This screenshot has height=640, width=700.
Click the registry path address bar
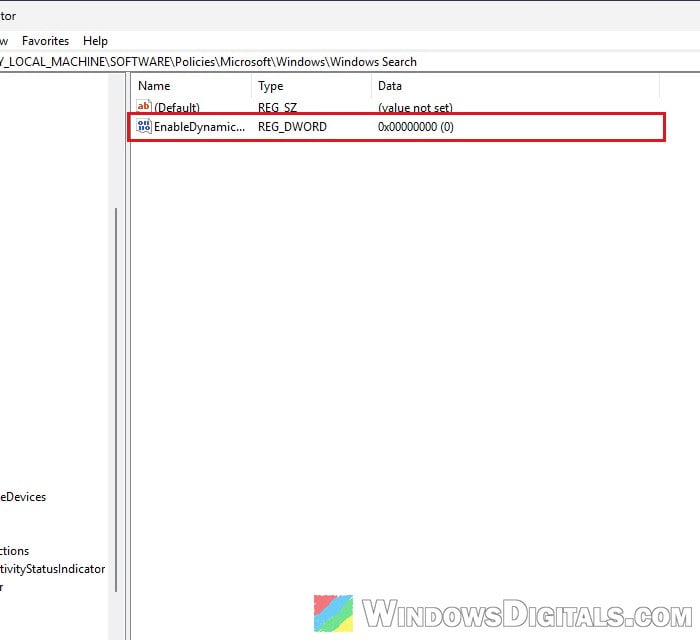point(350,62)
